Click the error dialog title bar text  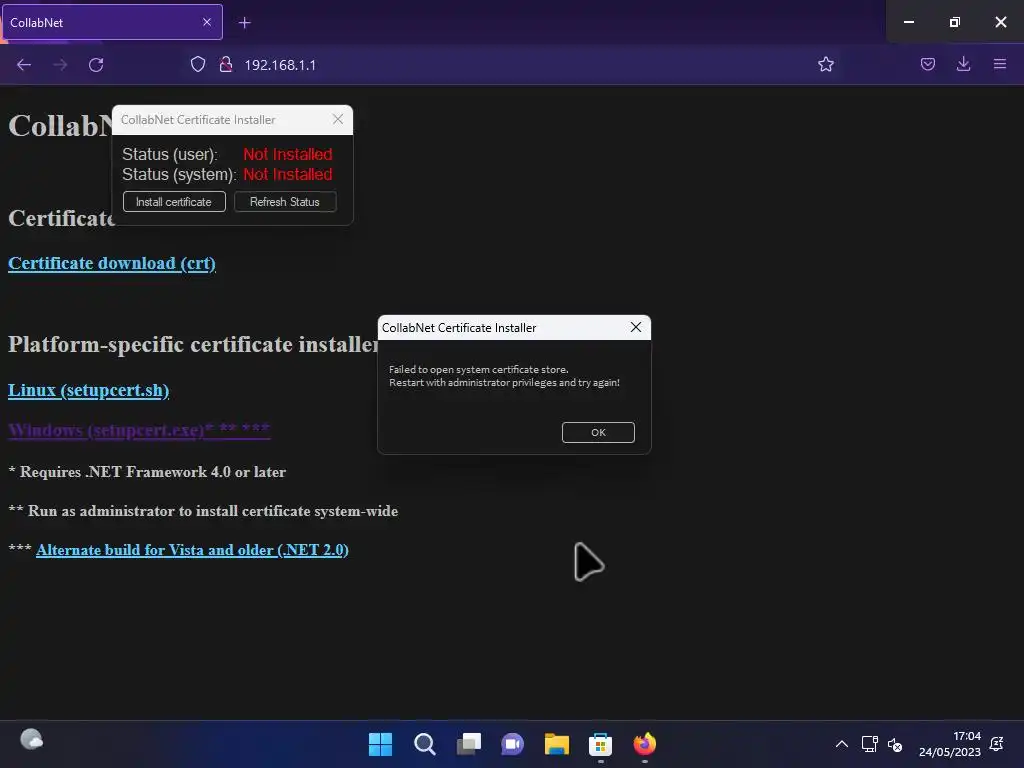(459, 328)
